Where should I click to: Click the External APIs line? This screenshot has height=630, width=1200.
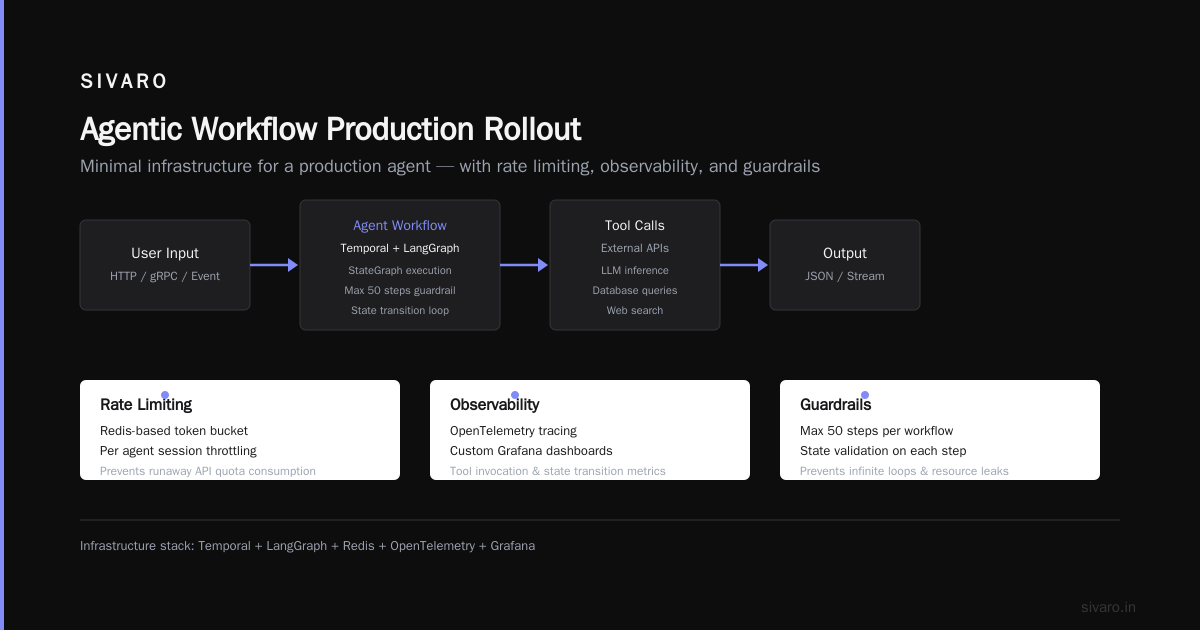pos(635,248)
